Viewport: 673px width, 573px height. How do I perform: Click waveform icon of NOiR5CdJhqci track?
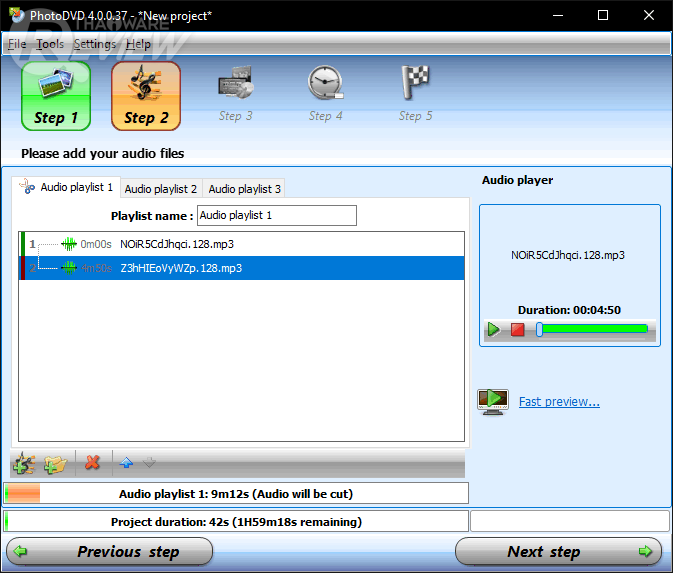69,244
